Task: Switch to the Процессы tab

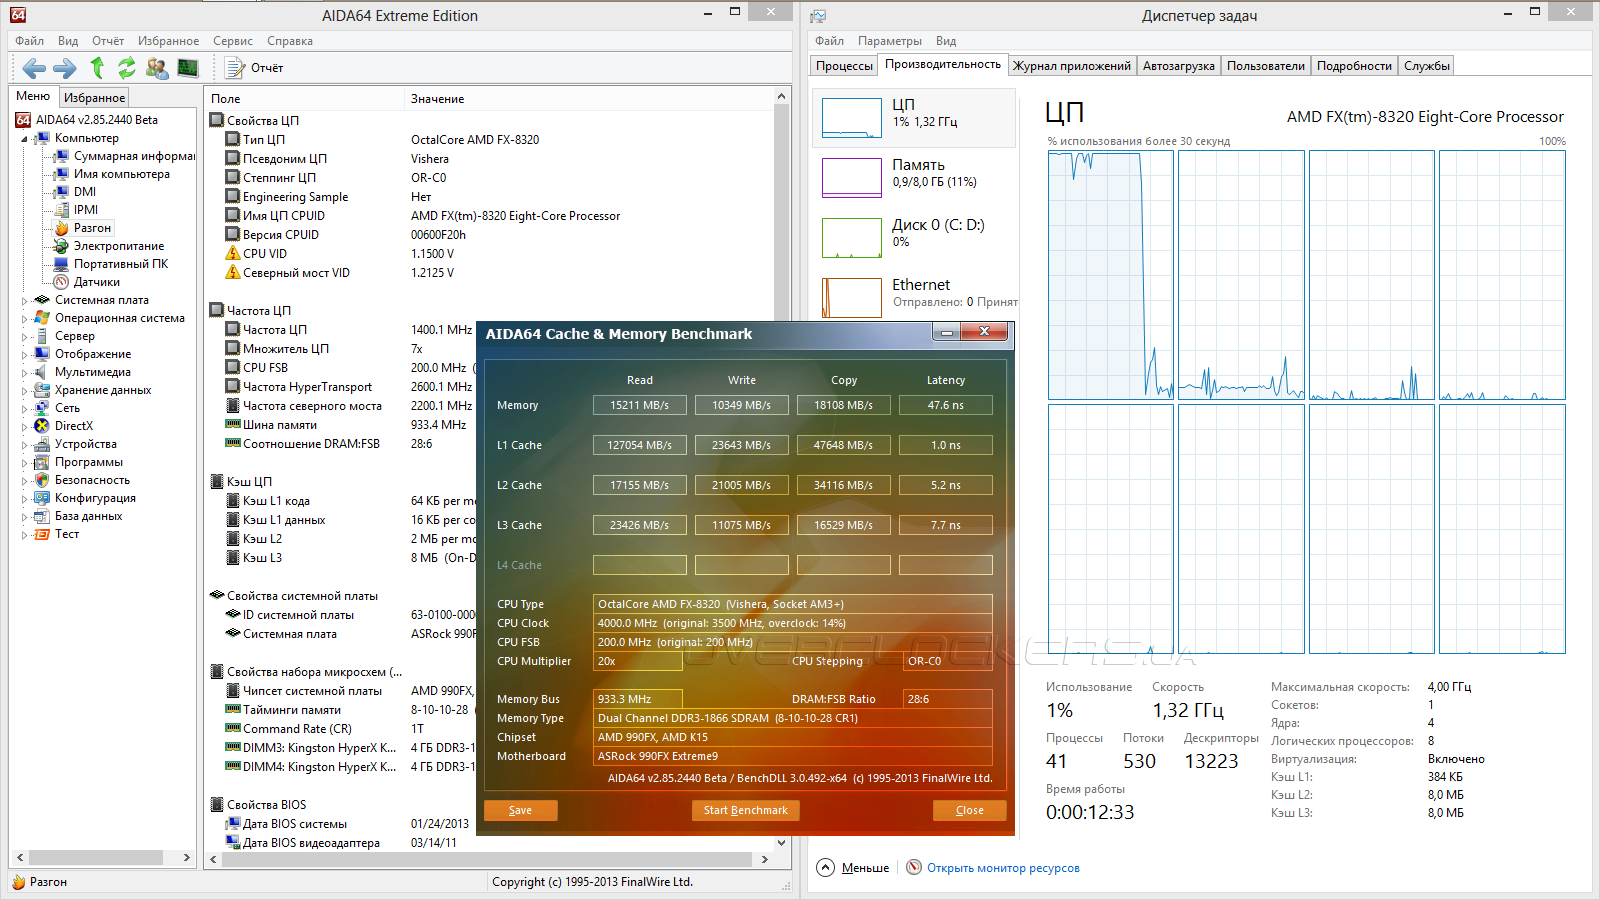Action: (x=844, y=66)
